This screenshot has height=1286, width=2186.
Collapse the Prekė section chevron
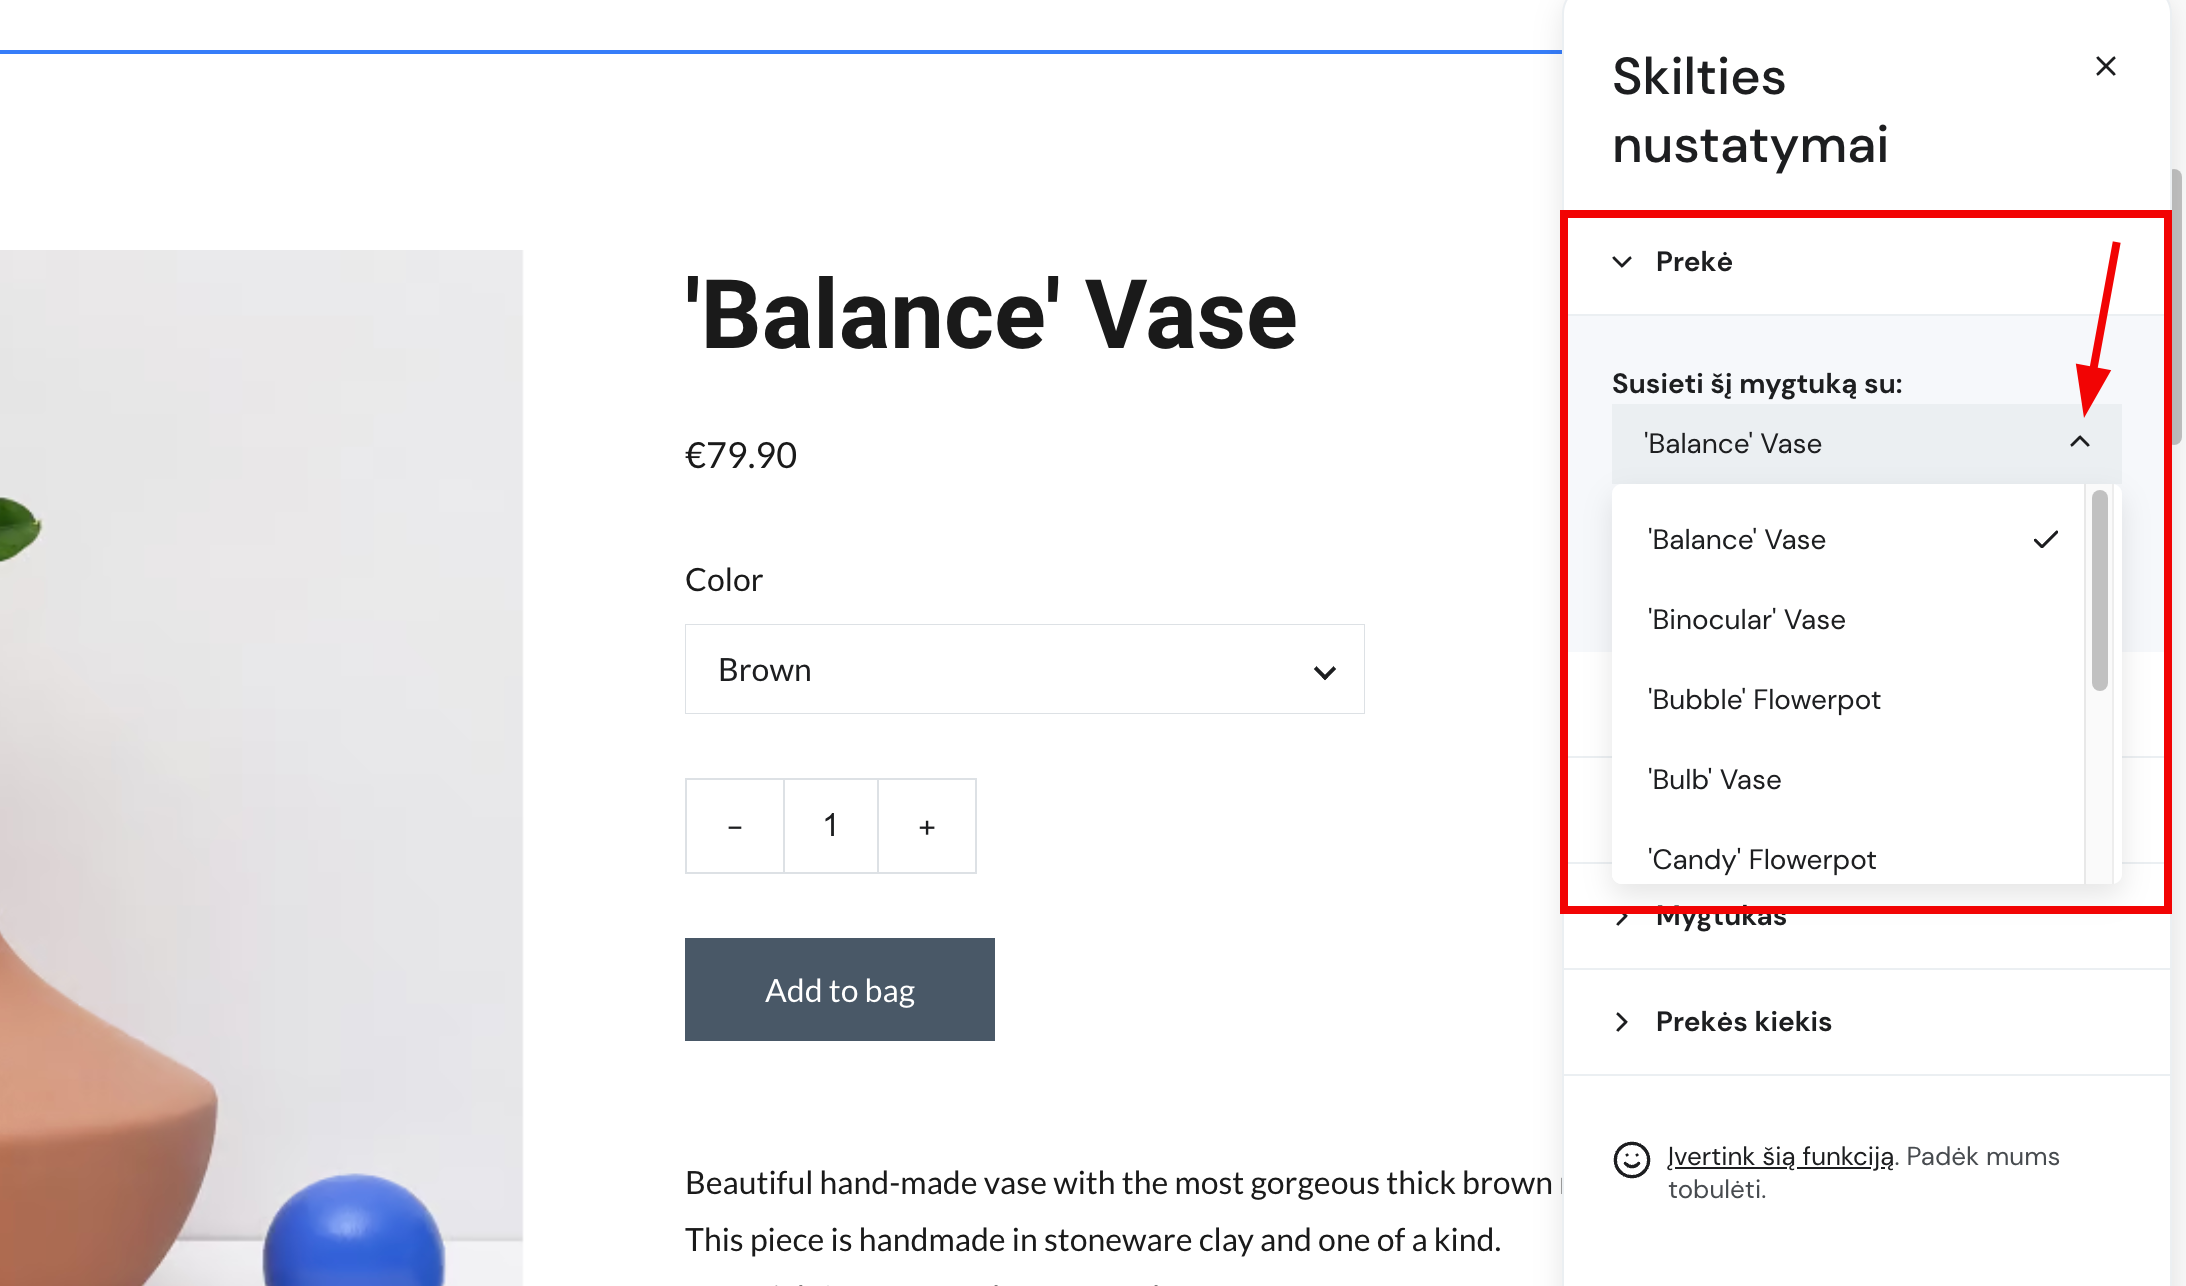click(1622, 262)
